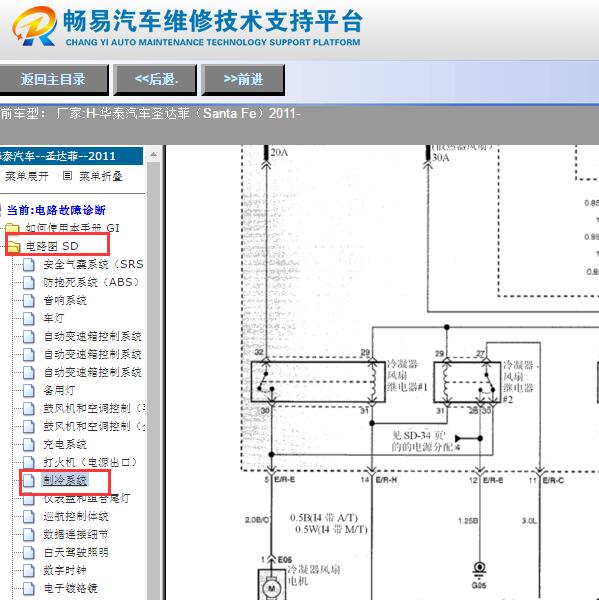Click the 冷凝器风扇继电器 #2 label in diagram
Screen dimensions: 599x600
point(518,382)
